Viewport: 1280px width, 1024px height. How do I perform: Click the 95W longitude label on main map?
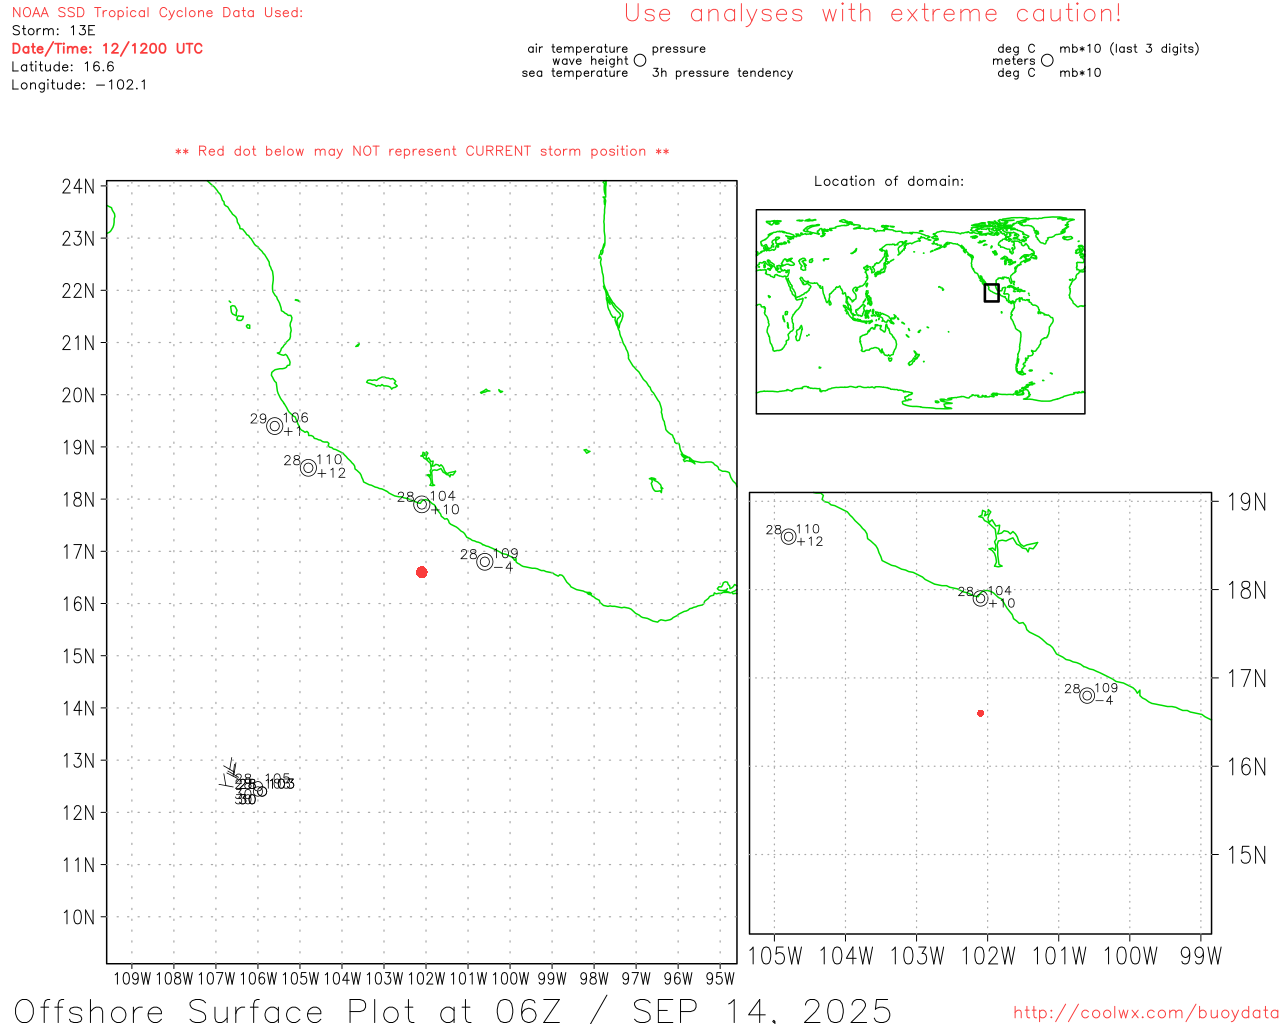click(720, 979)
